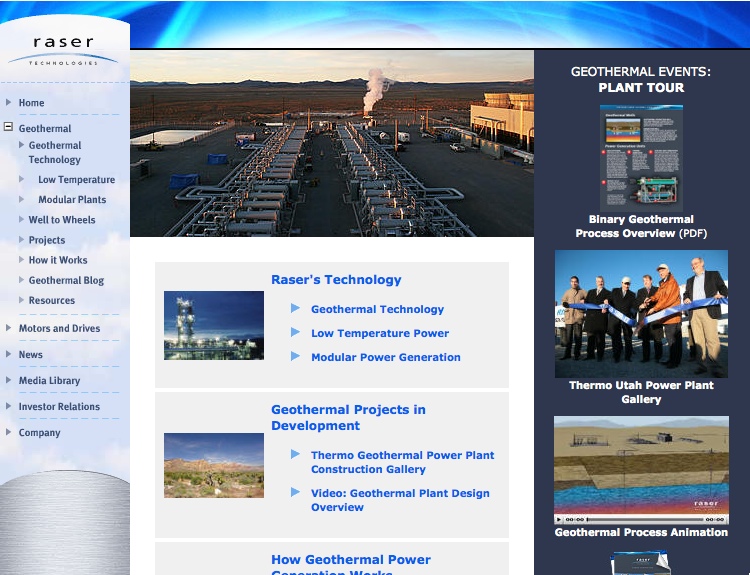Open the Binary Geothermal Process PDF thumbnail

641,158
